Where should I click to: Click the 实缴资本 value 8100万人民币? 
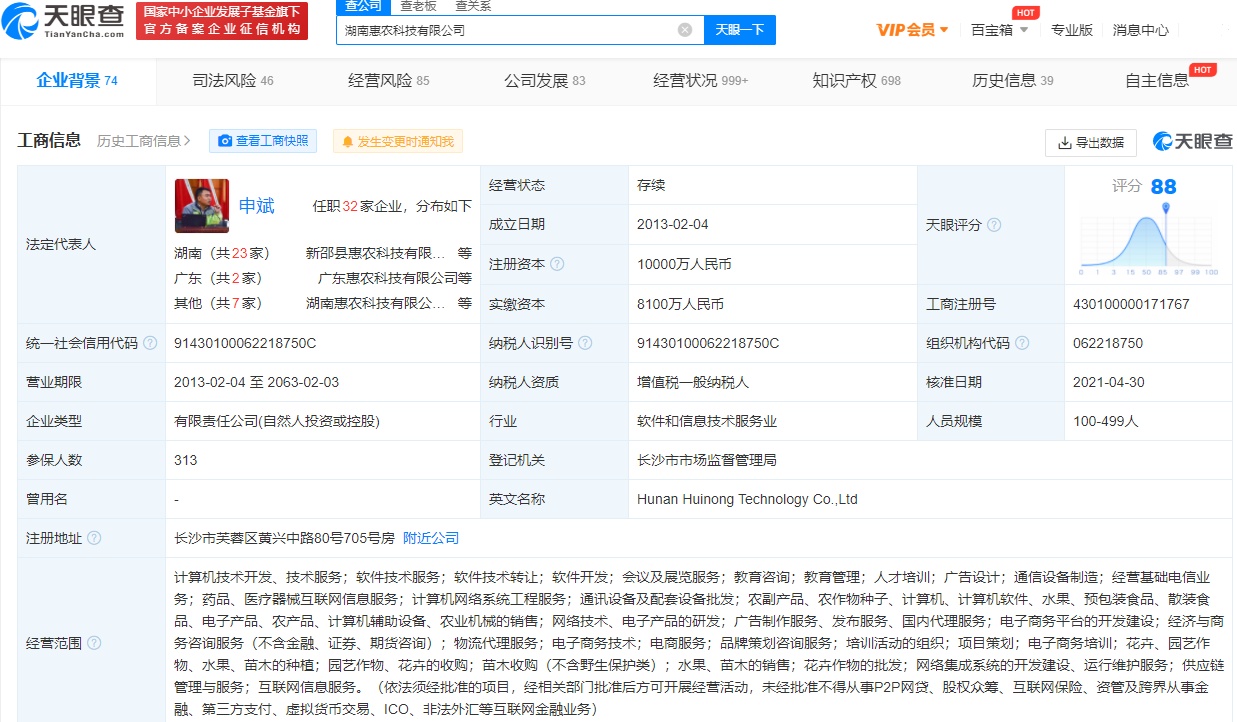[680, 304]
